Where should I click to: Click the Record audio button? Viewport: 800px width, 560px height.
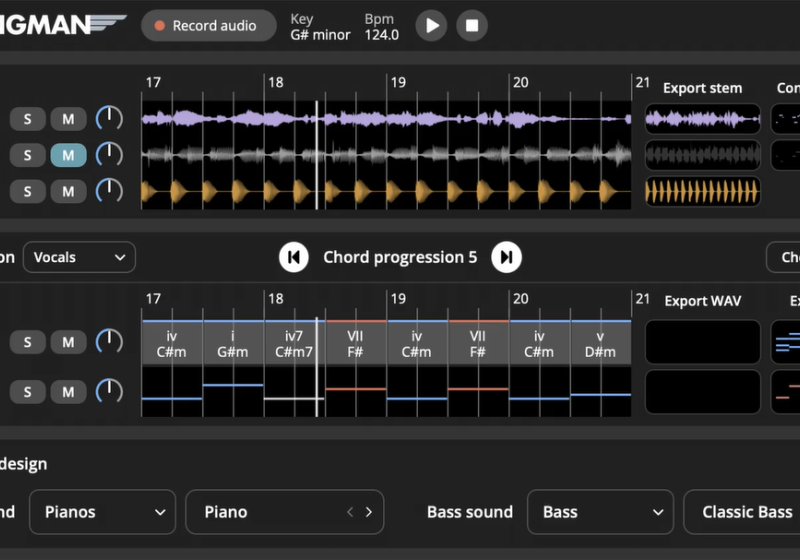208,26
